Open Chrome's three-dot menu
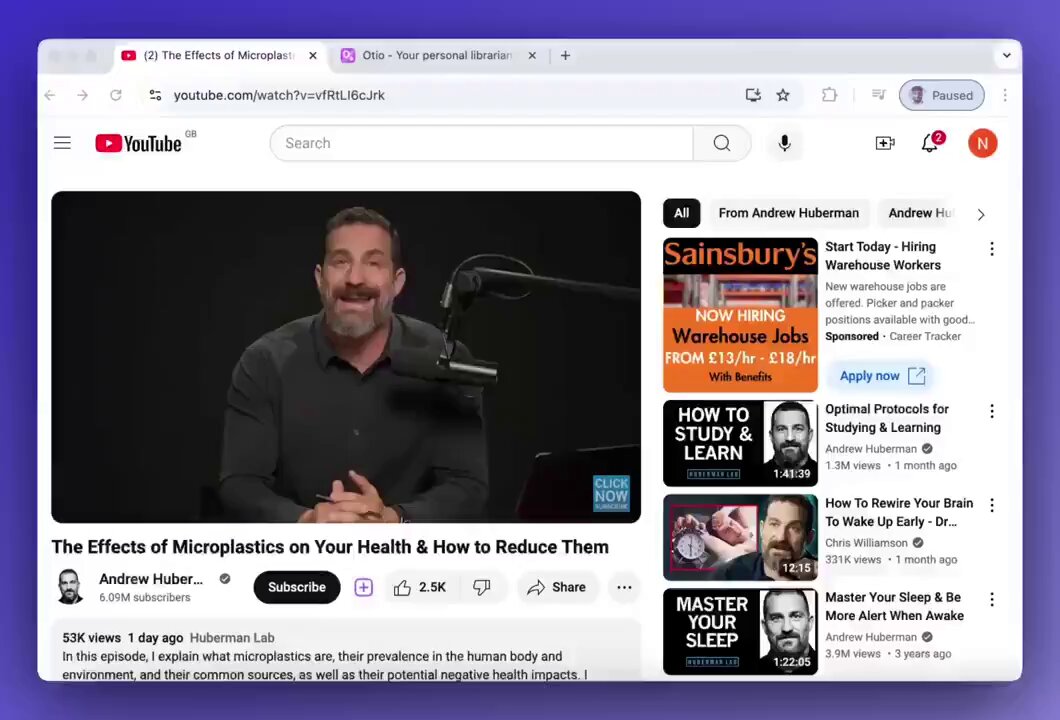 [1005, 95]
